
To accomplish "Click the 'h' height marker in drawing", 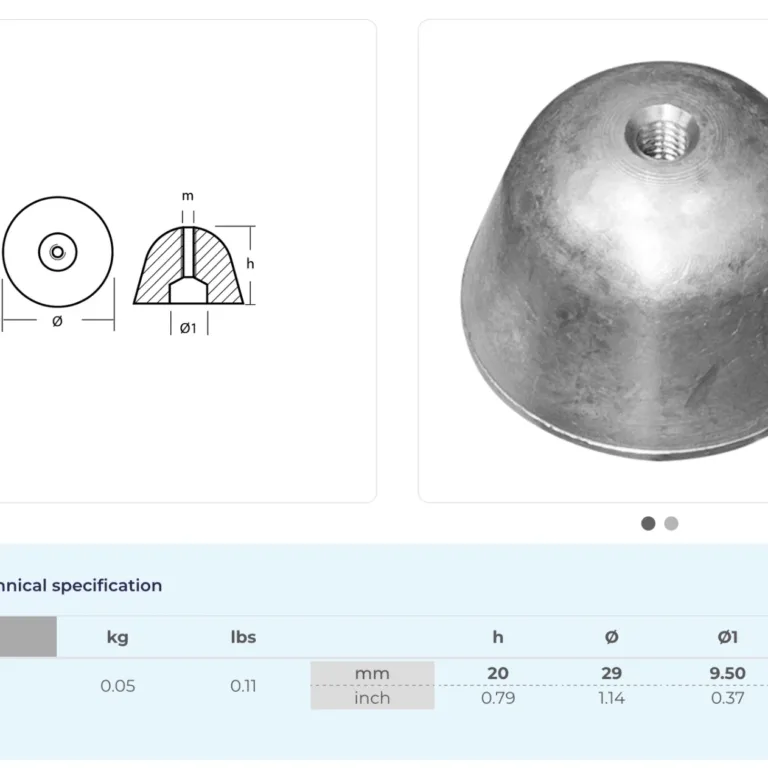I will [x=251, y=264].
